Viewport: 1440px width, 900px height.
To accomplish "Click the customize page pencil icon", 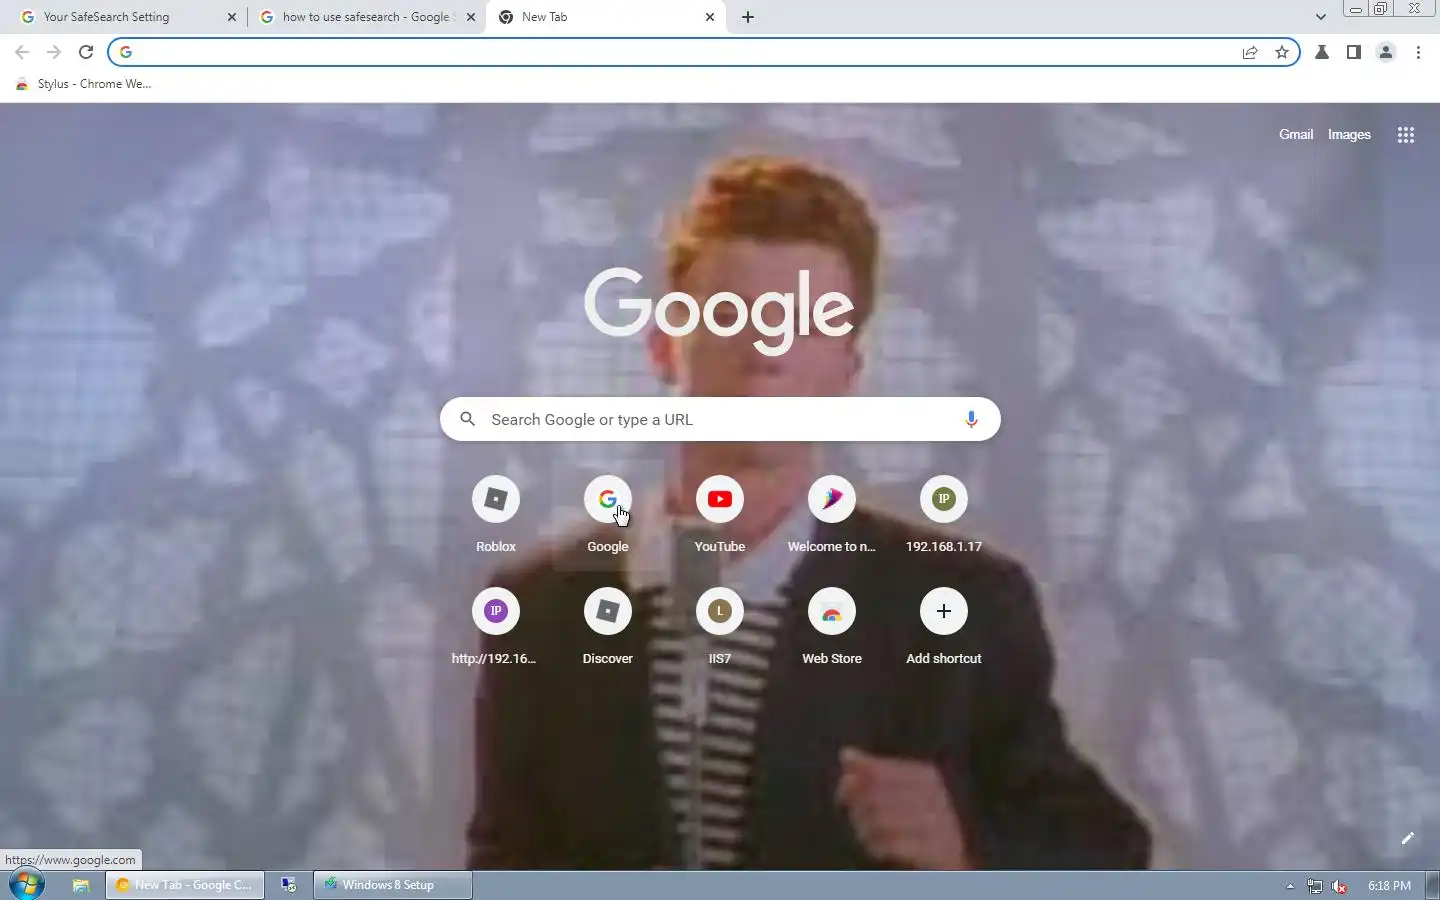I will click(1407, 838).
